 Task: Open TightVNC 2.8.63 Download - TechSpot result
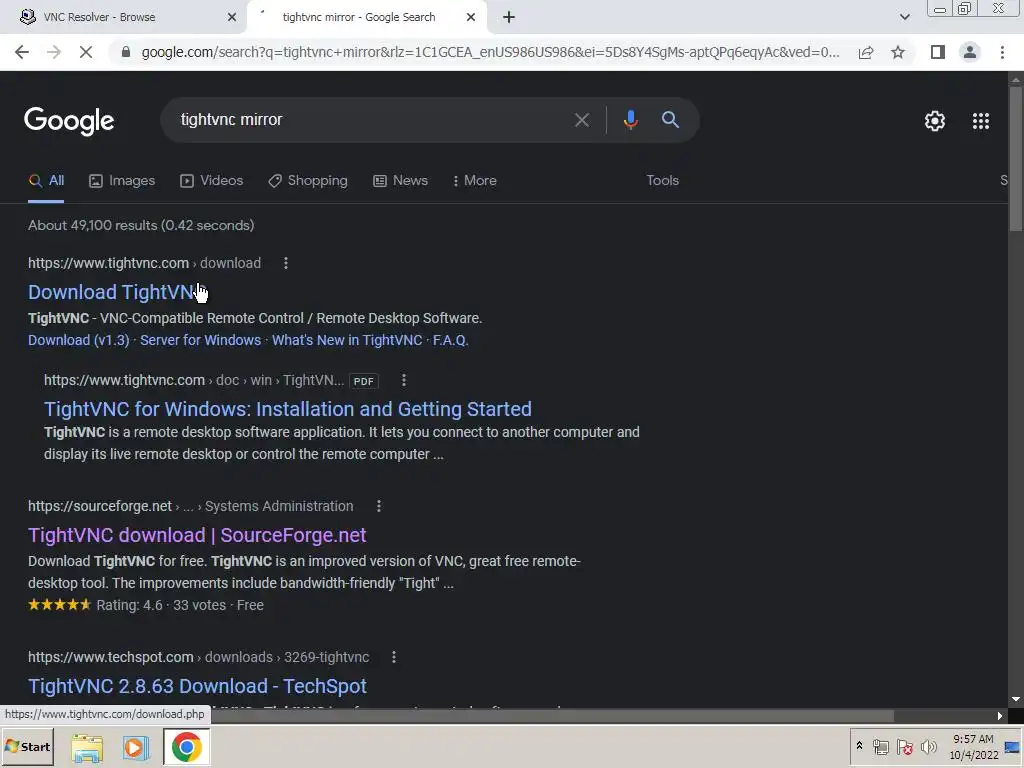click(197, 686)
